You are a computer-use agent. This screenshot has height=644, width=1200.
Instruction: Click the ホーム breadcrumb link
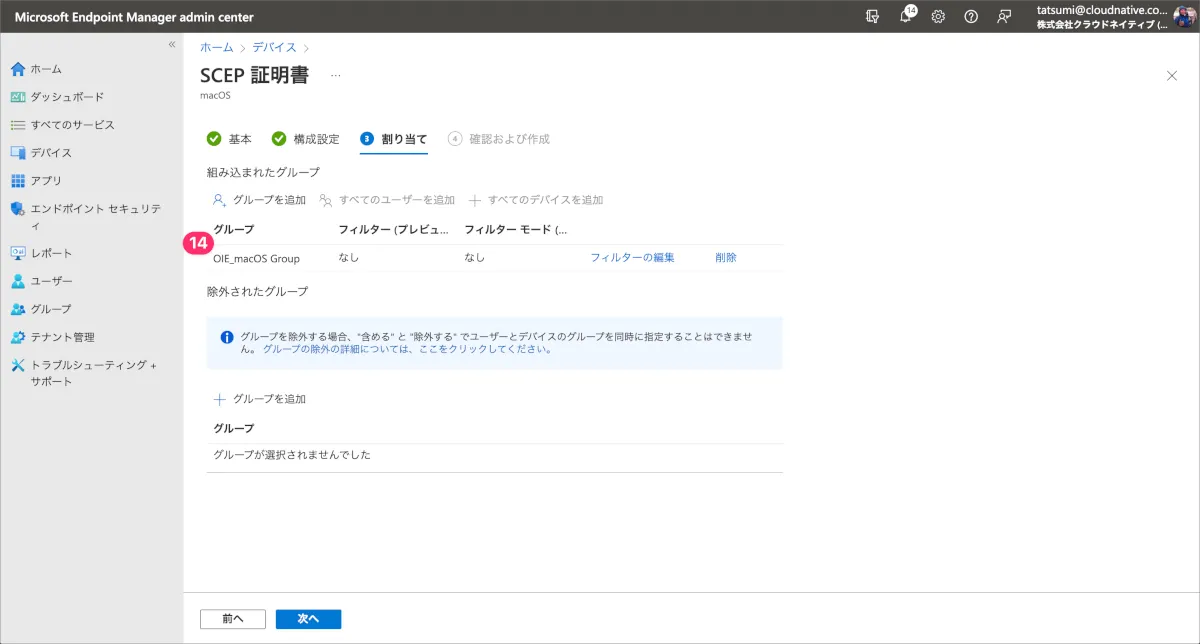pyautogui.click(x=216, y=47)
